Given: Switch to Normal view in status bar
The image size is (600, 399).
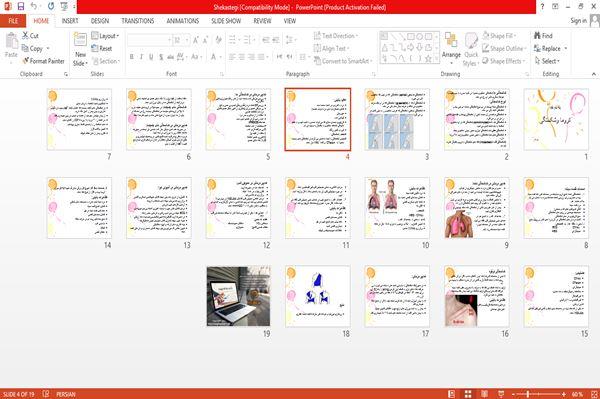Looking at the screenshot, I should click(x=452, y=394).
